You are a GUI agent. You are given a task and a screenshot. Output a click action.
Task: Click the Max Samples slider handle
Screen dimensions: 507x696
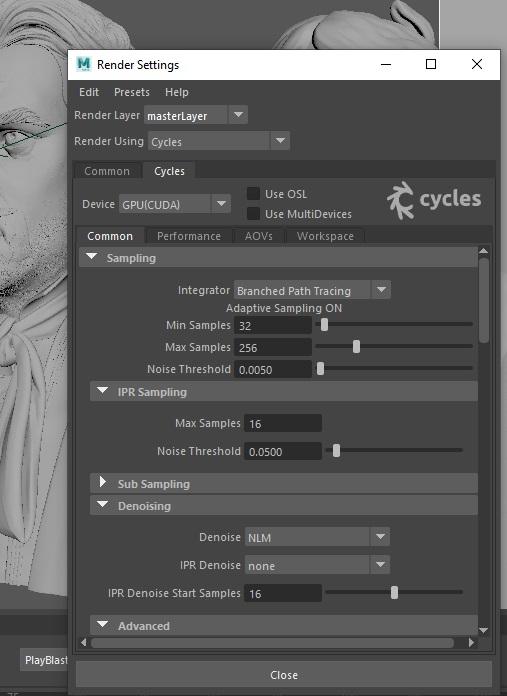coord(356,347)
